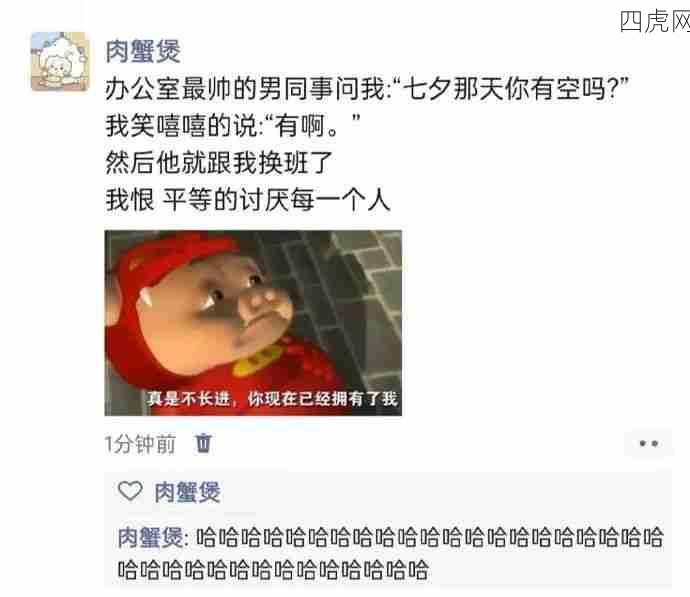Delete the post with the trash icon
690x597 pixels.
click(203, 443)
